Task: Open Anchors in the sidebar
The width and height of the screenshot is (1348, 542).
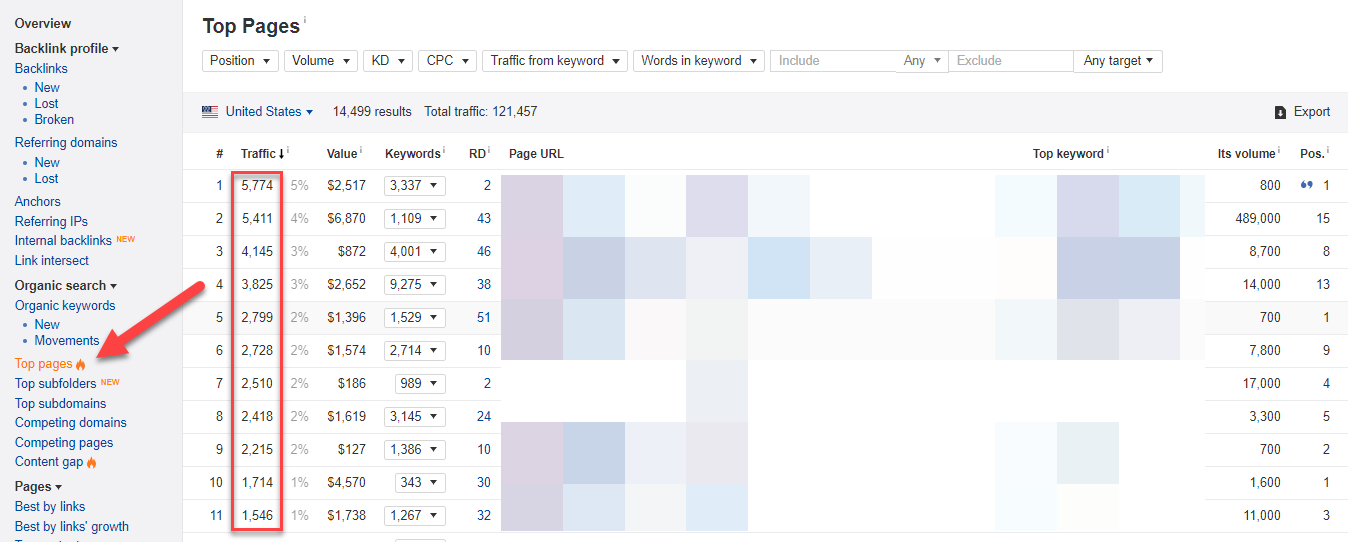Action: tap(38, 202)
